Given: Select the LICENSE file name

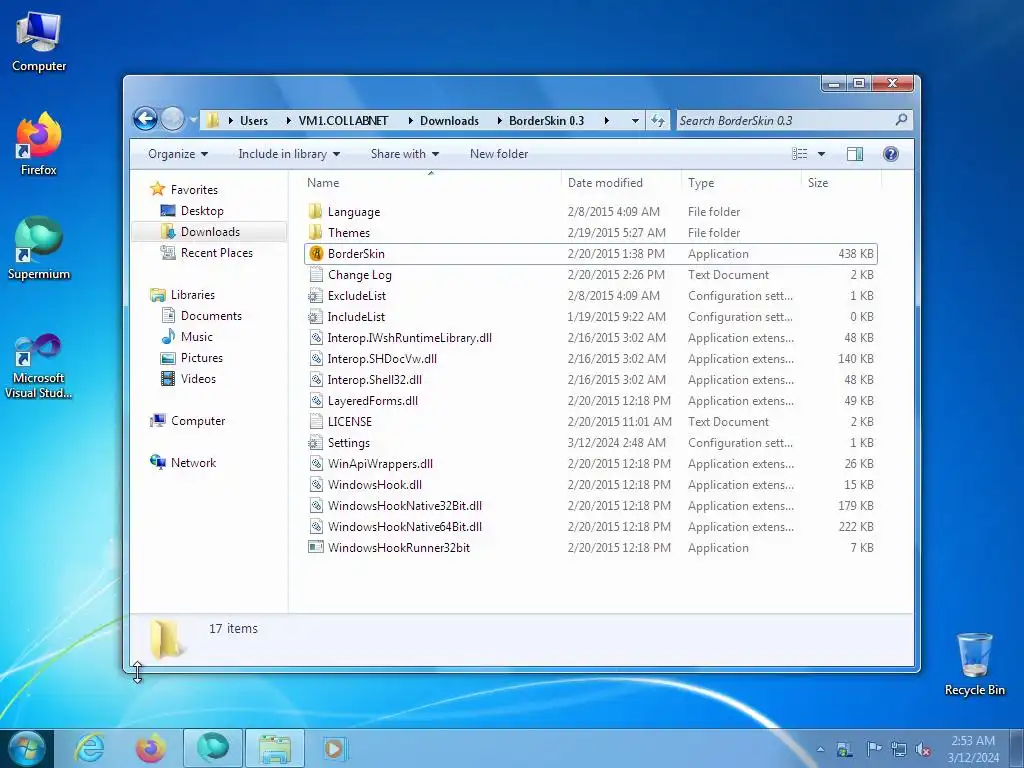Looking at the screenshot, I should 349,422.
